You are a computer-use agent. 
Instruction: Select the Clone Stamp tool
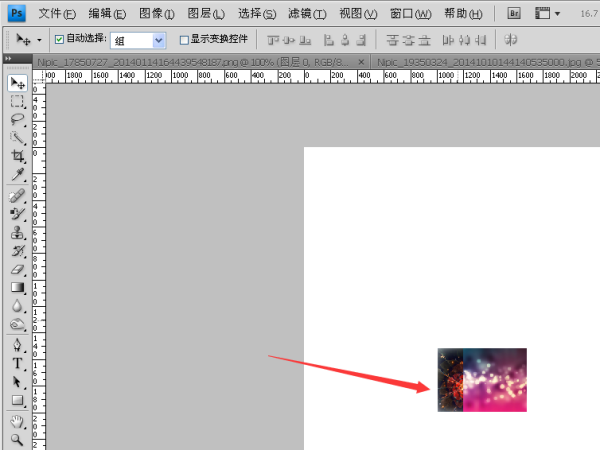(17, 233)
